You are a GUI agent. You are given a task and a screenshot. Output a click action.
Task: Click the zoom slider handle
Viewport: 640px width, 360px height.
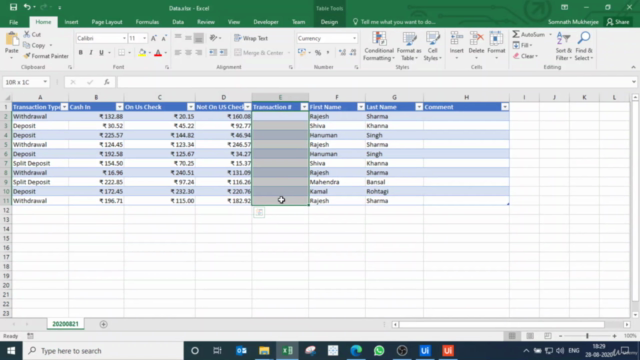click(x=587, y=336)
